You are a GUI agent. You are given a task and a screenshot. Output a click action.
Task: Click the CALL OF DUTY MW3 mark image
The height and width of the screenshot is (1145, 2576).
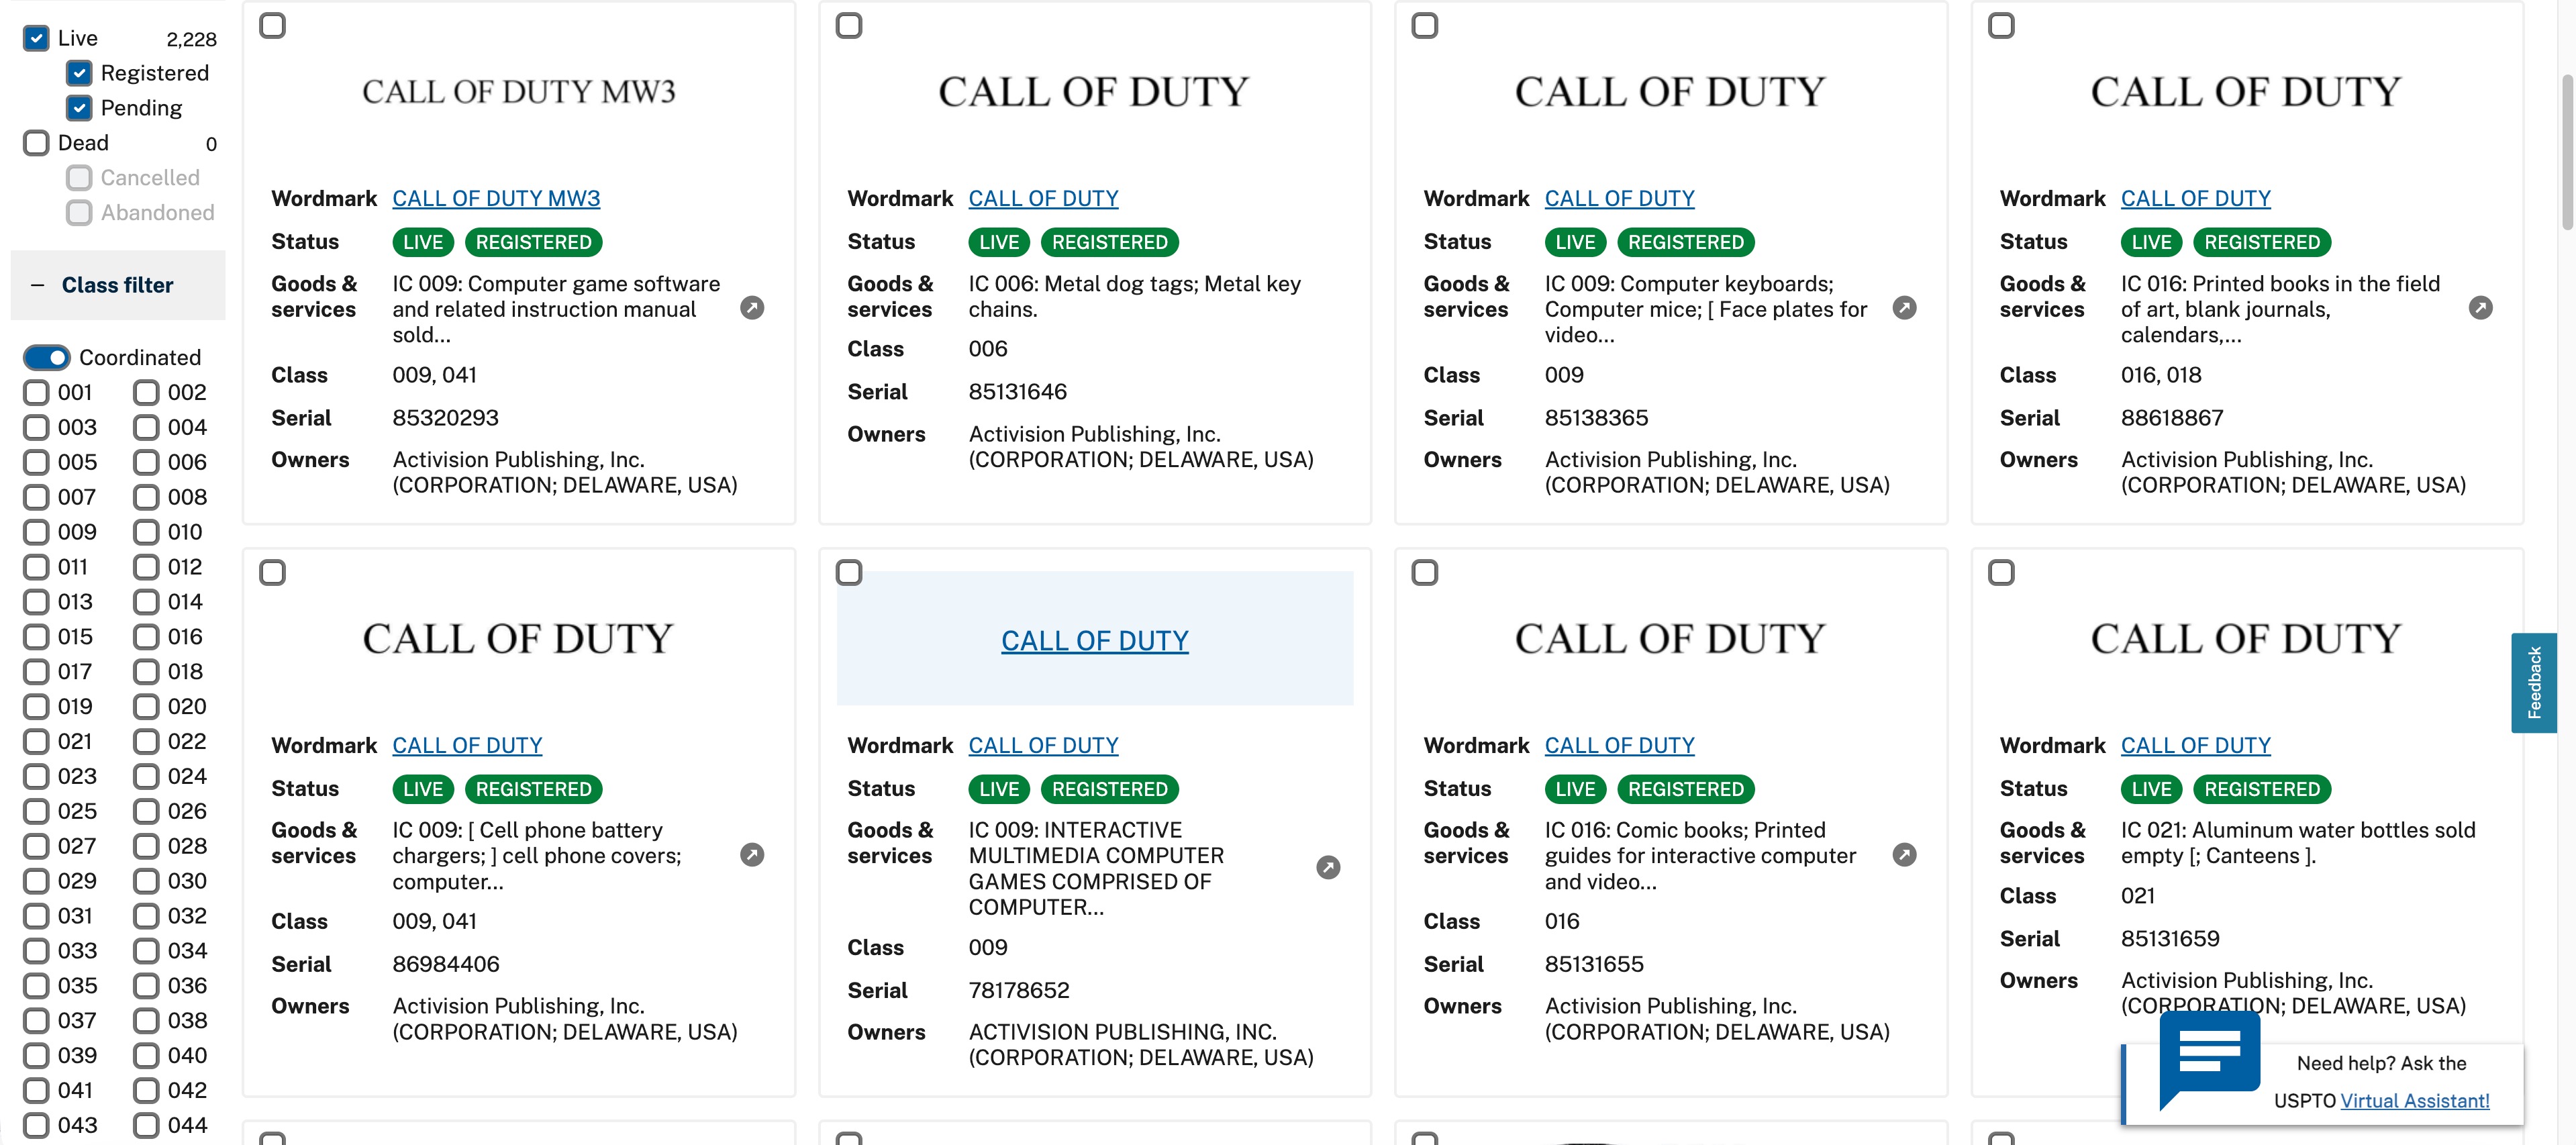point(518,92)
